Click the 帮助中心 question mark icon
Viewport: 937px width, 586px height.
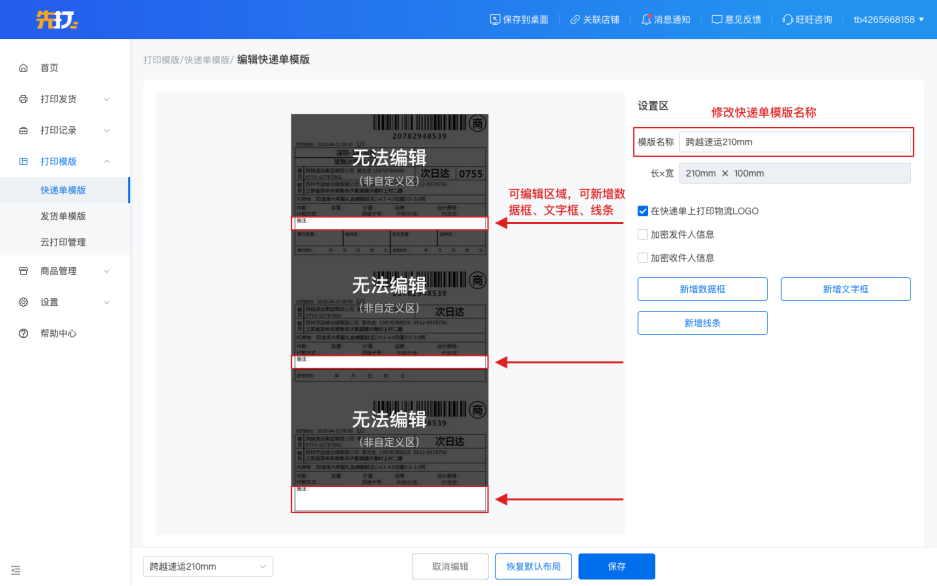[23, 333]
